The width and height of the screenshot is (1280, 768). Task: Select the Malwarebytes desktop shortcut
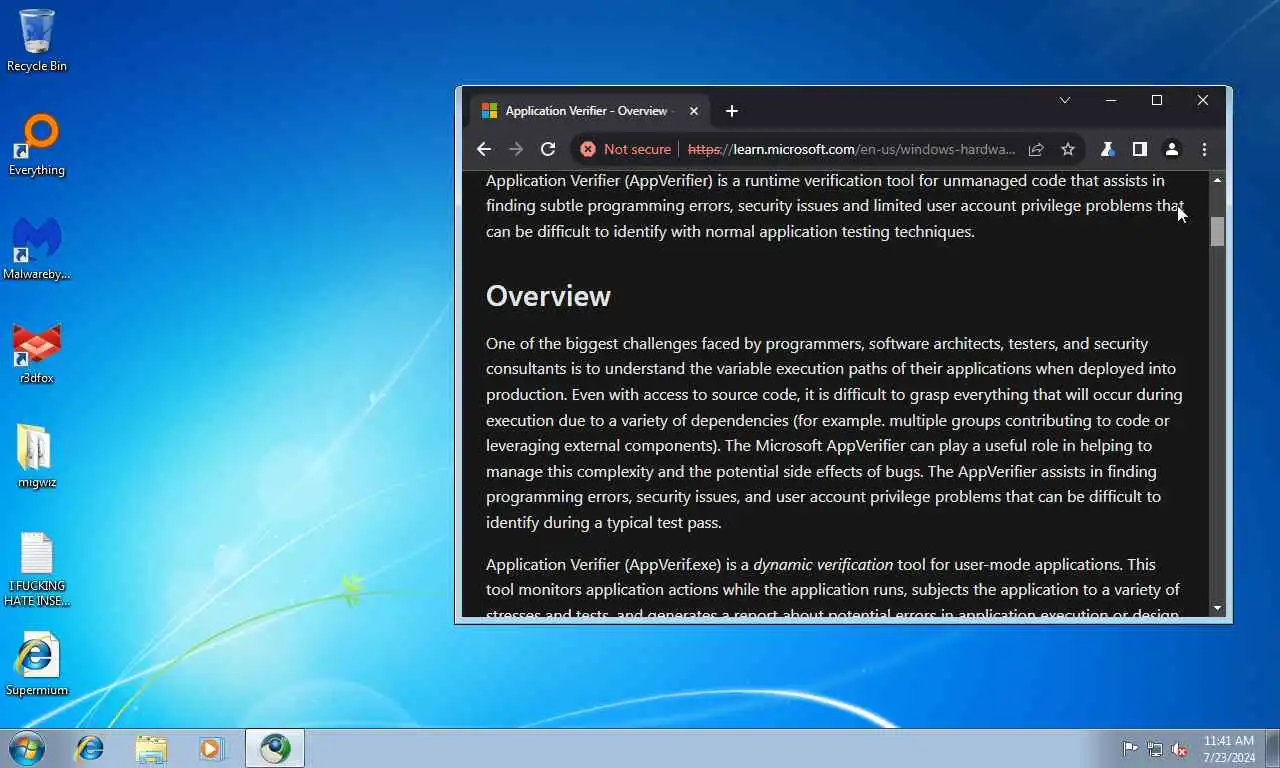37,249
